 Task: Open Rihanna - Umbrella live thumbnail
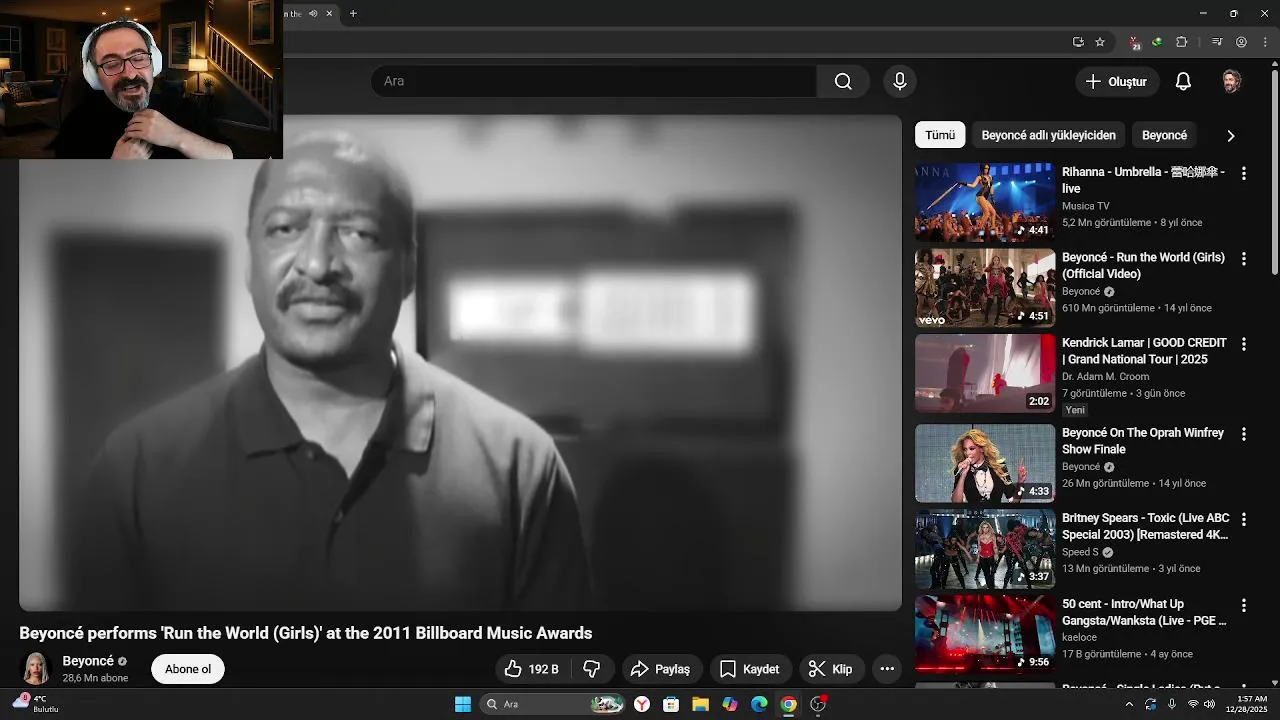click(x=985, y=202)
